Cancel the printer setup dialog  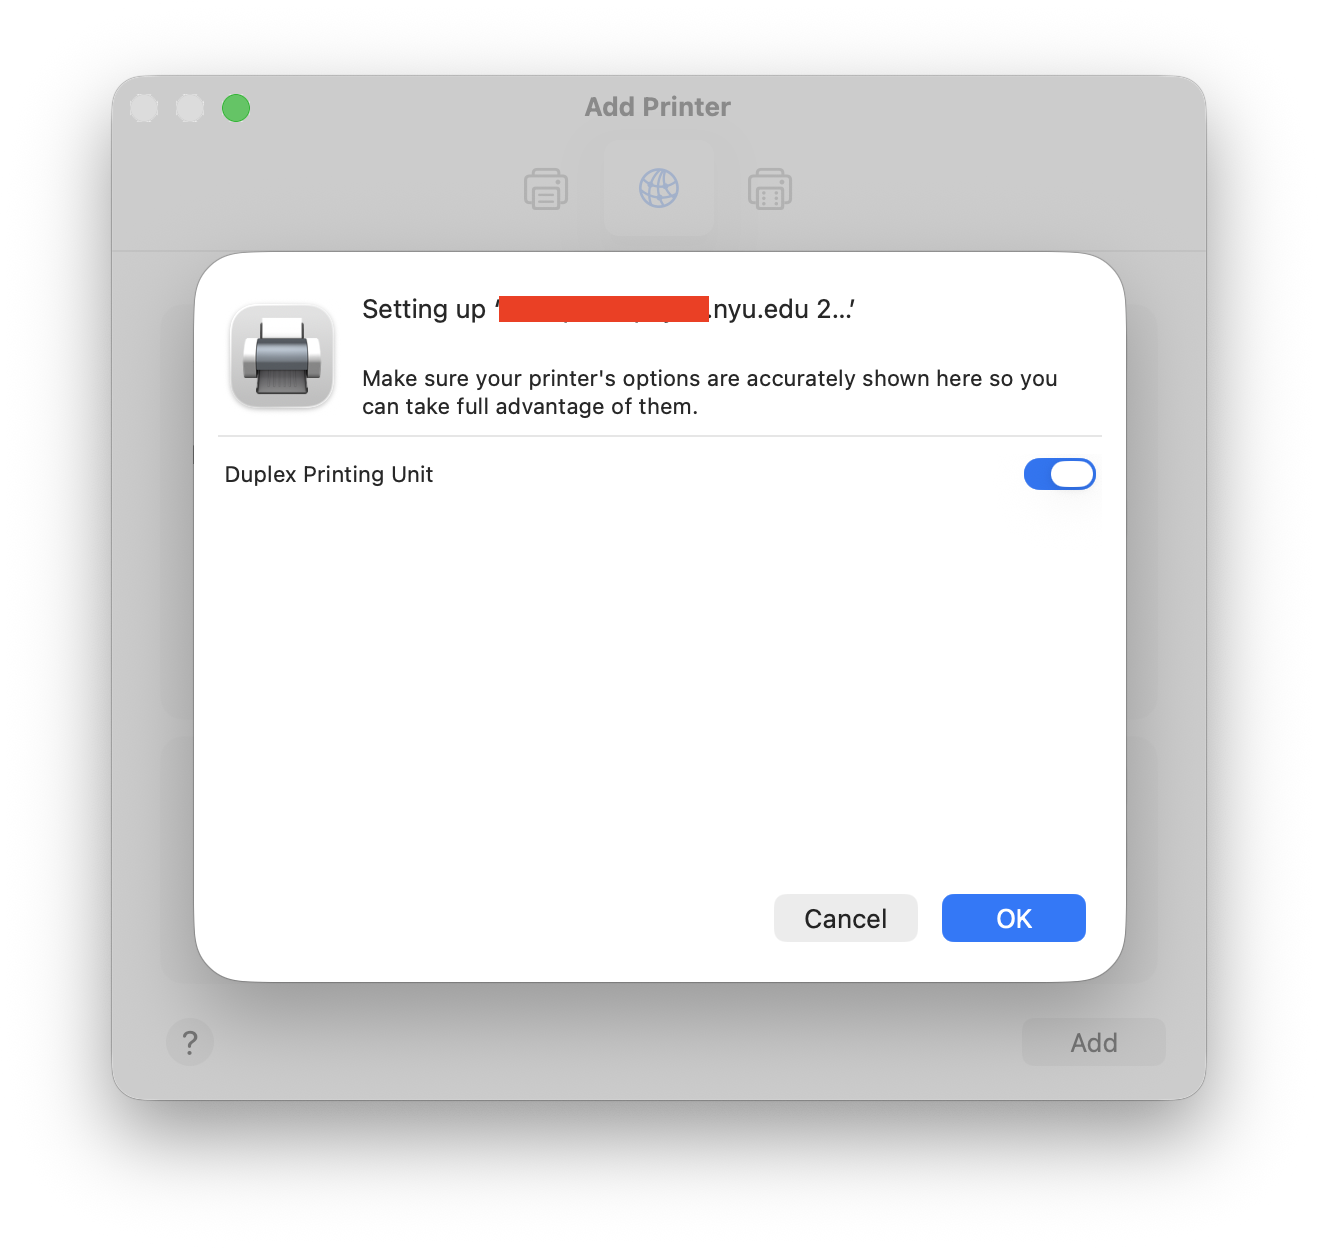click(x=845, y=918)
